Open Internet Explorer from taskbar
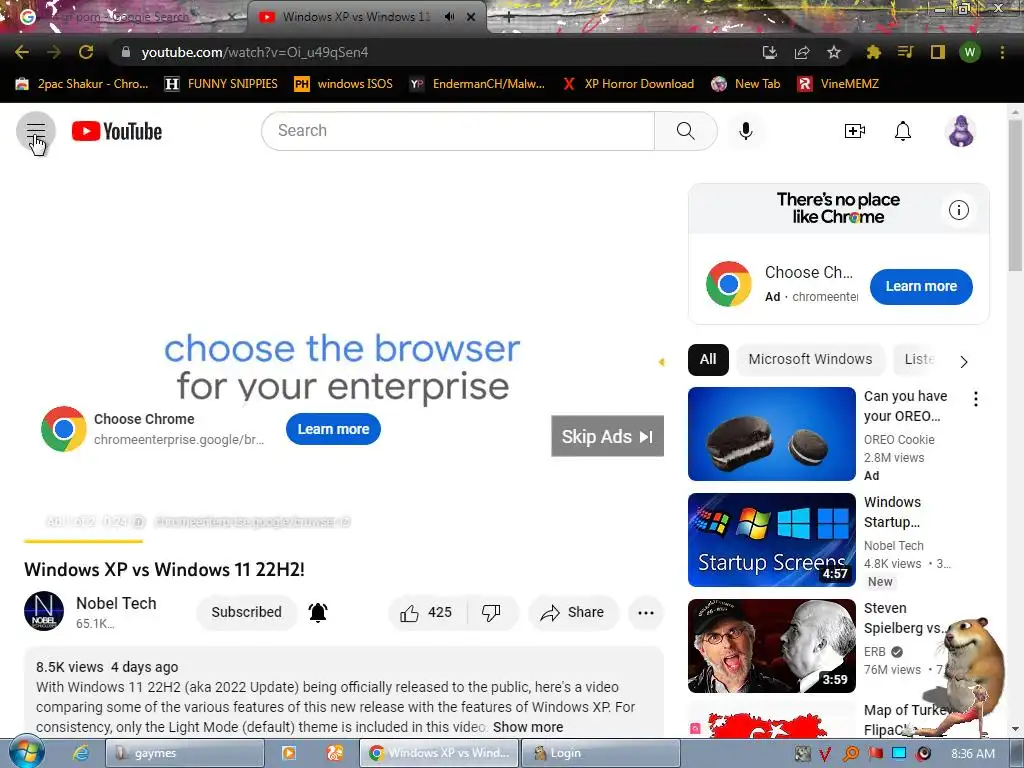Screen dimensions: 1024x768 tap(81, 753)
